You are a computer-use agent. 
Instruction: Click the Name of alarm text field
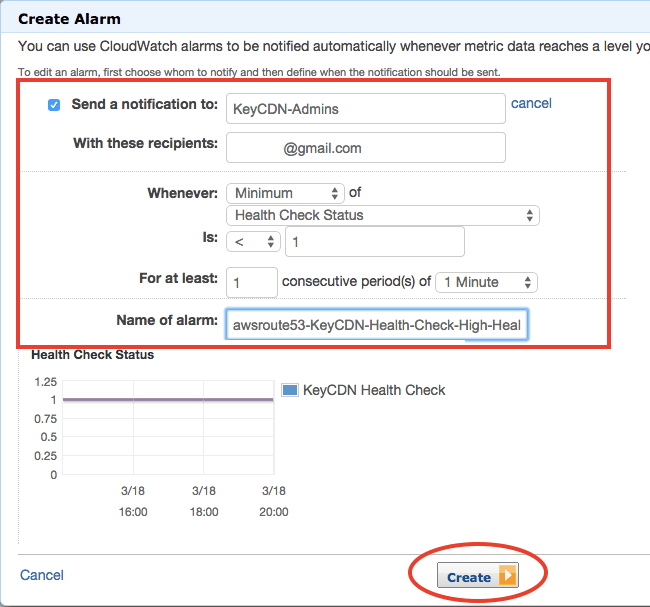coord(377,325)
